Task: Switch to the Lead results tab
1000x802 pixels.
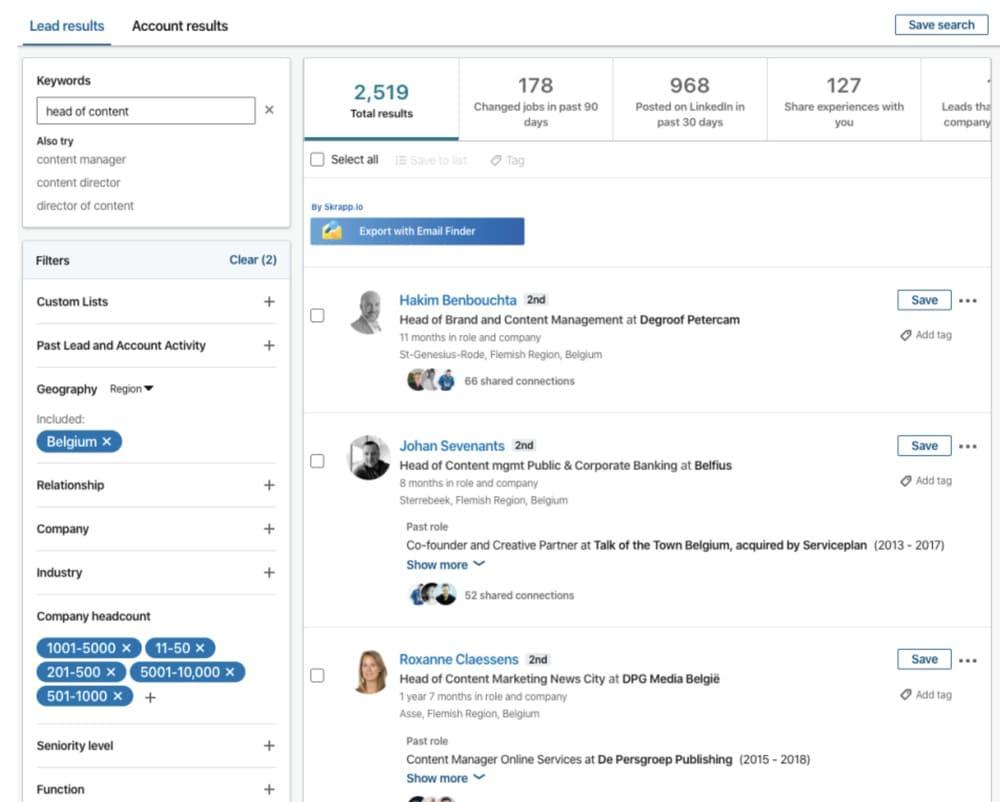Action: (x=67, y=26)
